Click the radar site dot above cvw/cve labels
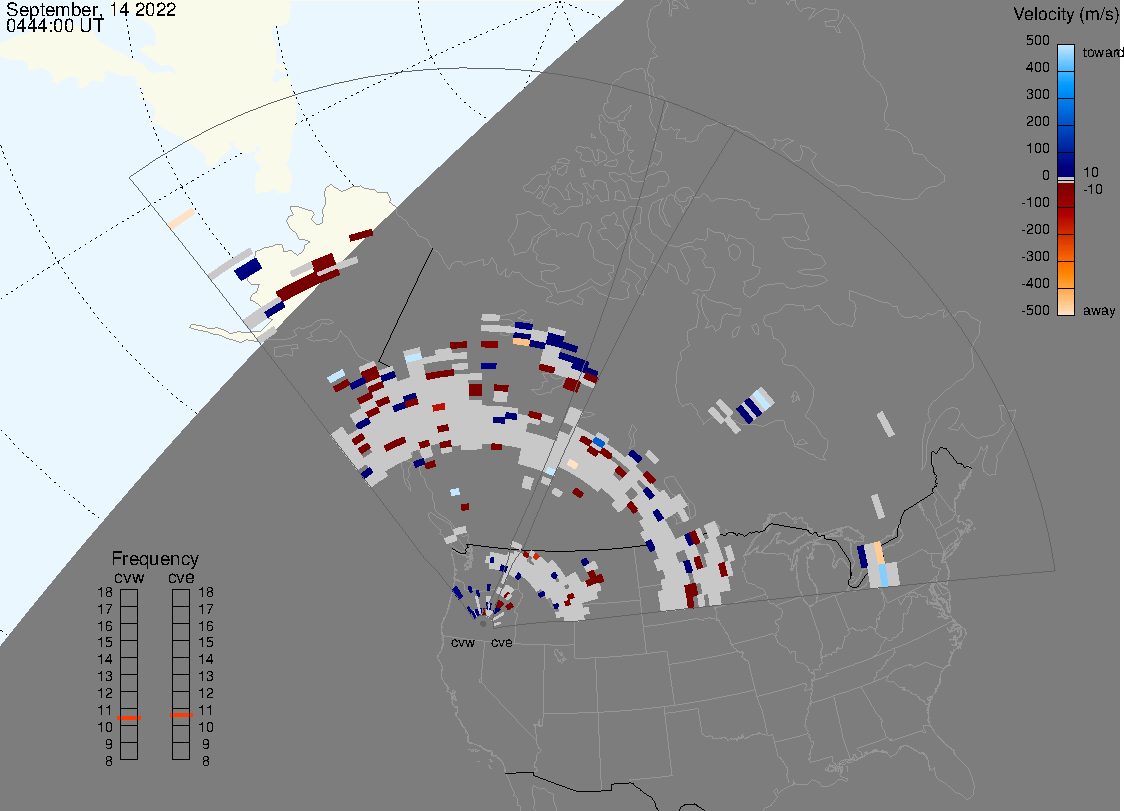 (483, 624)
